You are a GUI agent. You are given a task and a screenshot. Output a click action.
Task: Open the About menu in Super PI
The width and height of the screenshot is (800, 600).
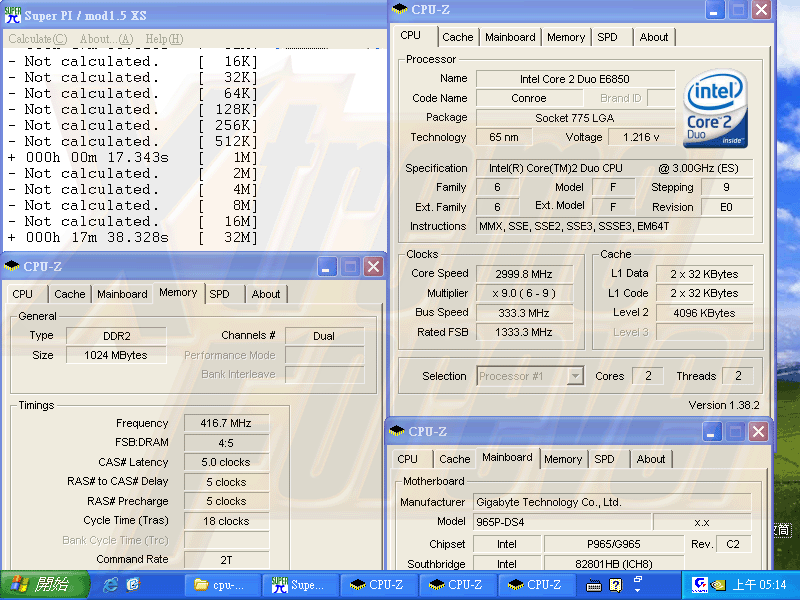pyautogui.click(x=107, y=39)
